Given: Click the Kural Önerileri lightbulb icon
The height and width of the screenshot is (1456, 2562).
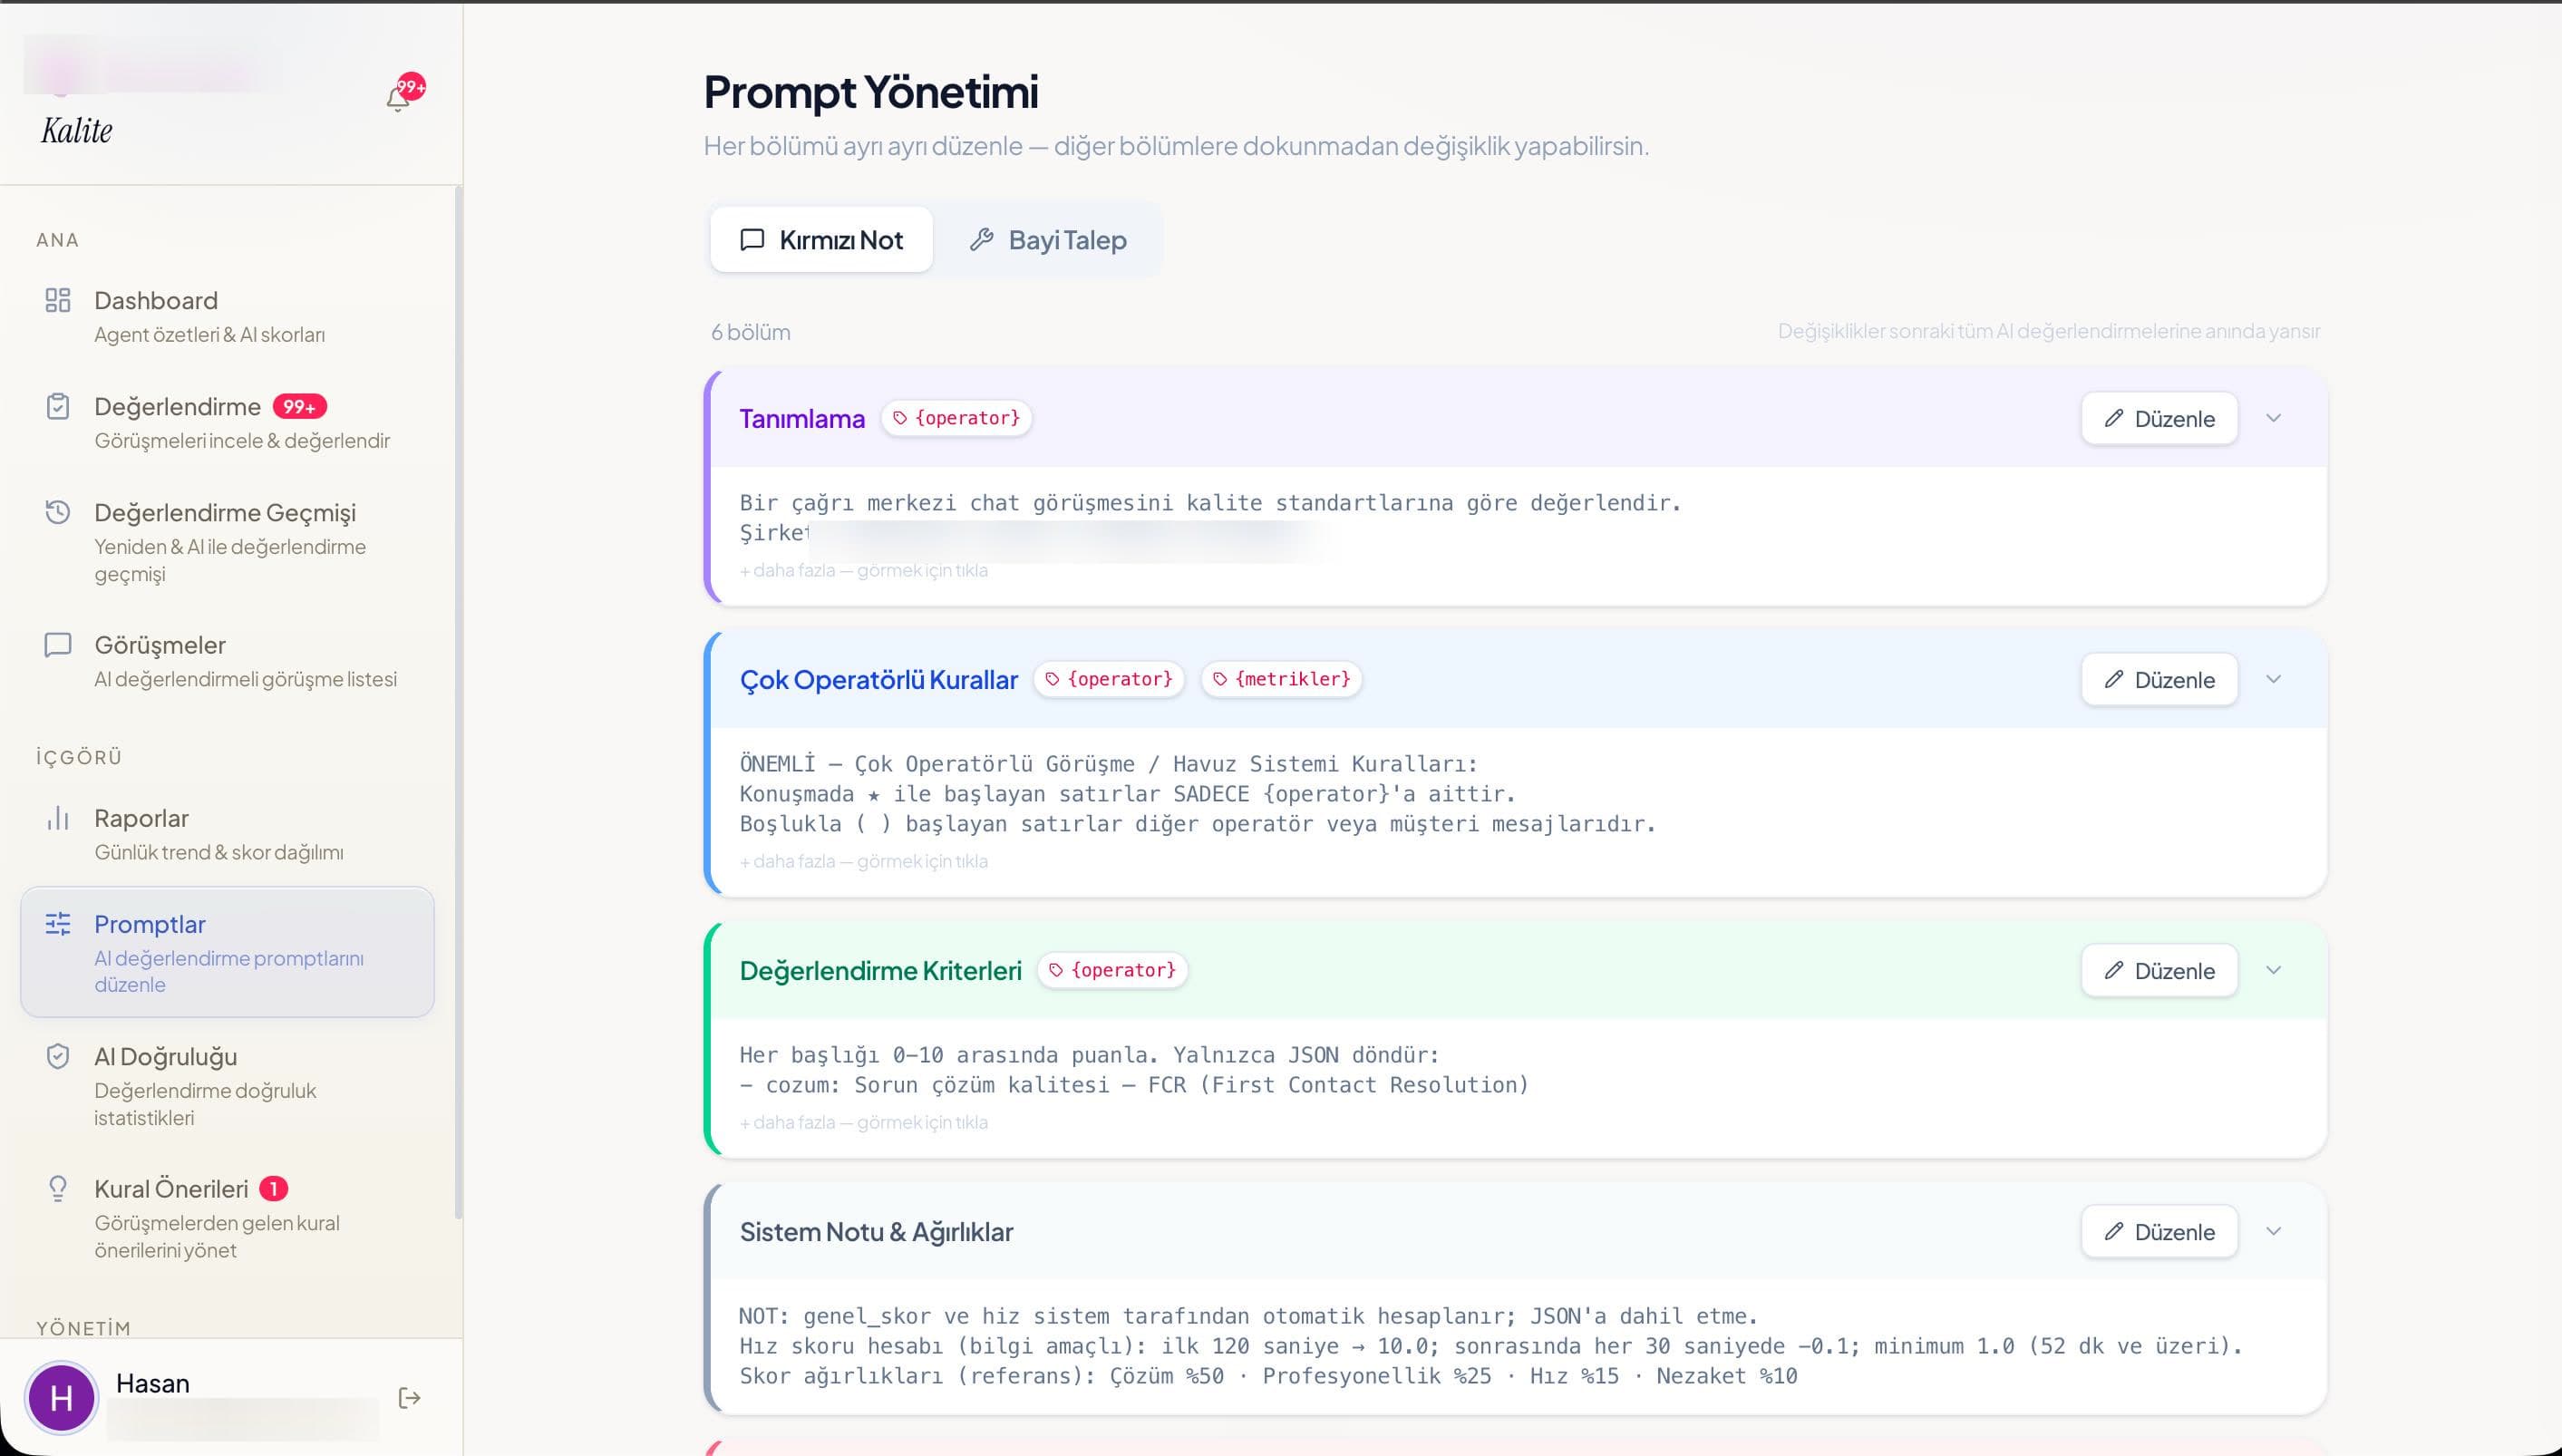Looking at the screenshot, I should (58, 1188).
